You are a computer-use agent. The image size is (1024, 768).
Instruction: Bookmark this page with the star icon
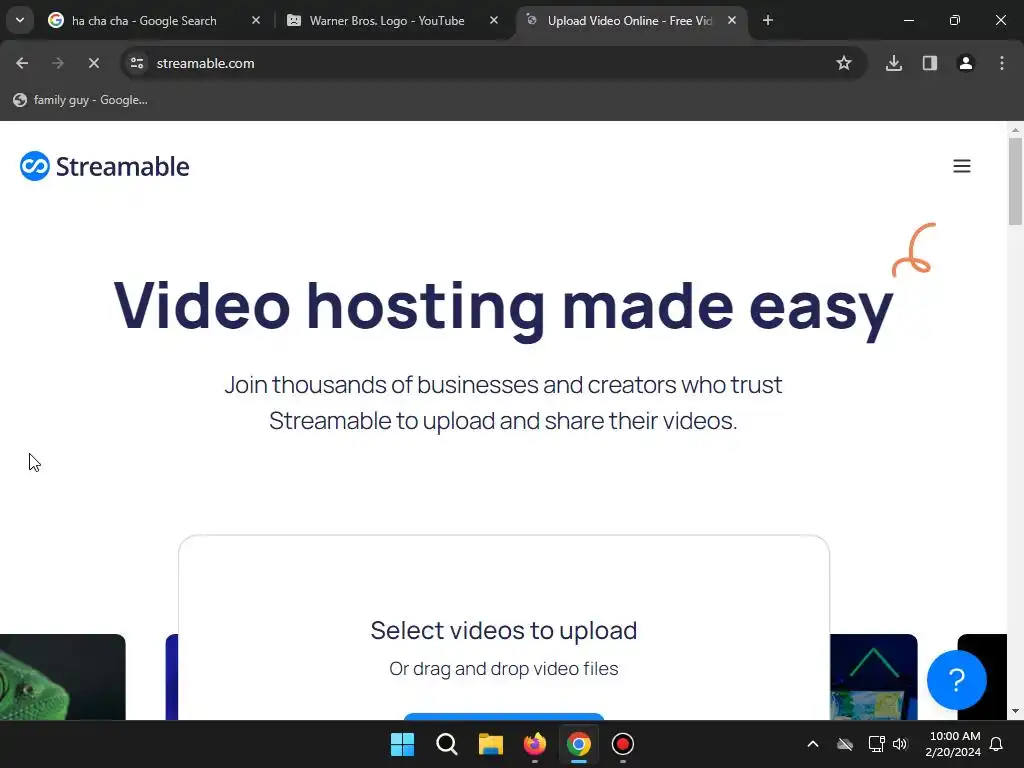(x=844, y=63)
